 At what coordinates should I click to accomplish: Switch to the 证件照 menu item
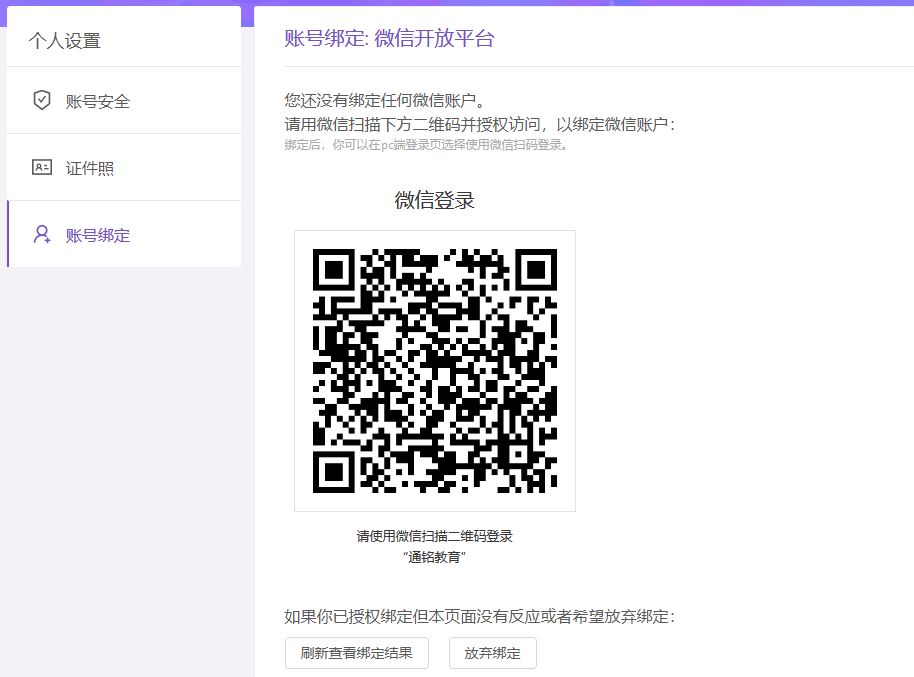(x=90, y=168)
